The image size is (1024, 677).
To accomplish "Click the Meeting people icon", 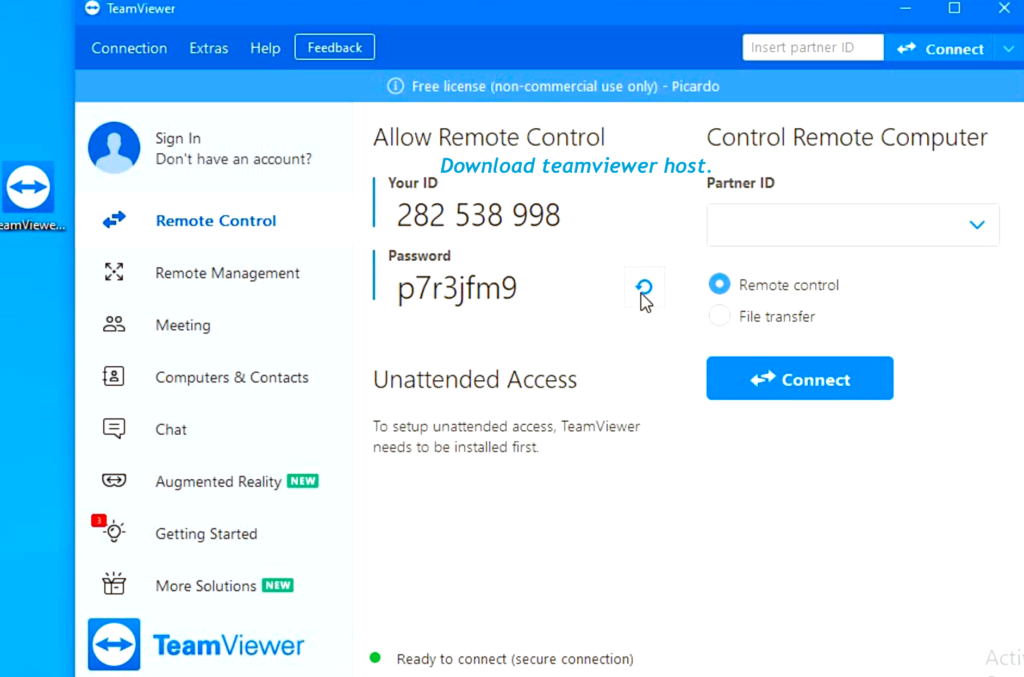I will [114, 324].
